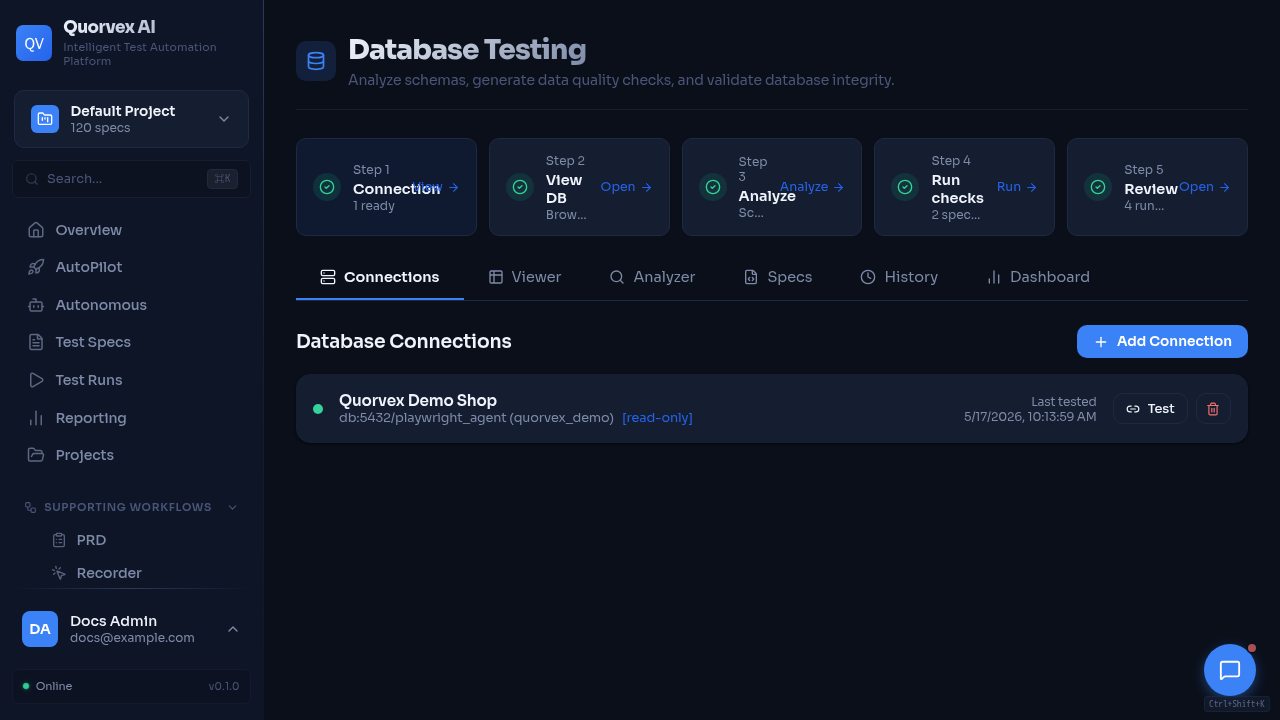Click the search magnifier icon
This screenshot has height=720, width=1280.
[x=33, y=179]
